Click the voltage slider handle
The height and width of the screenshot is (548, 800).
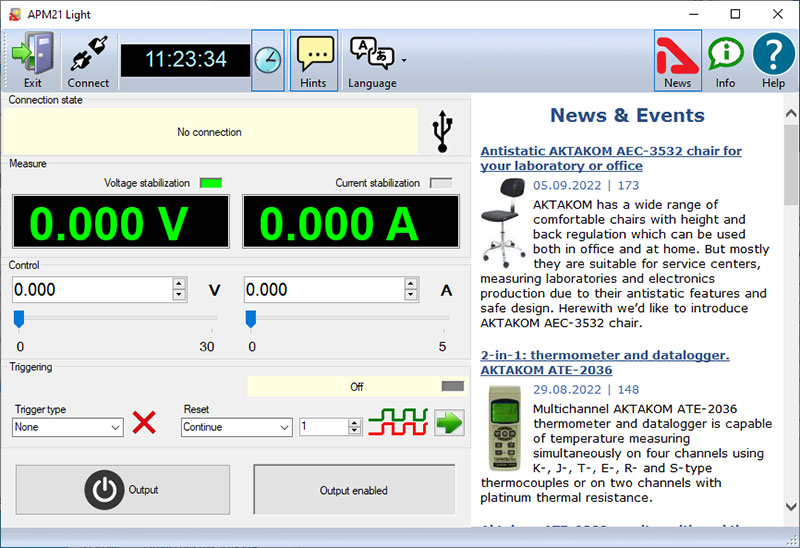point(19,319)
